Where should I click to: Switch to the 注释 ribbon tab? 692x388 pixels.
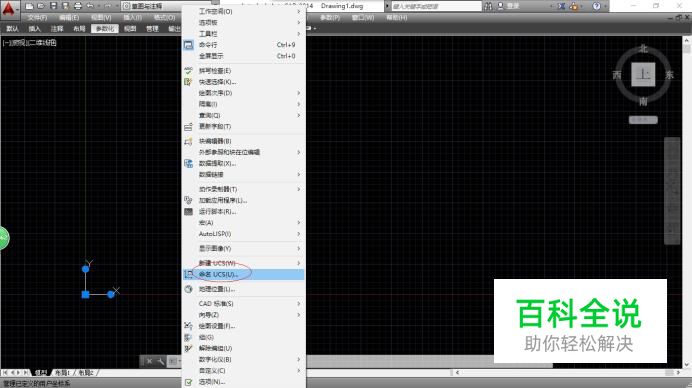57,29
